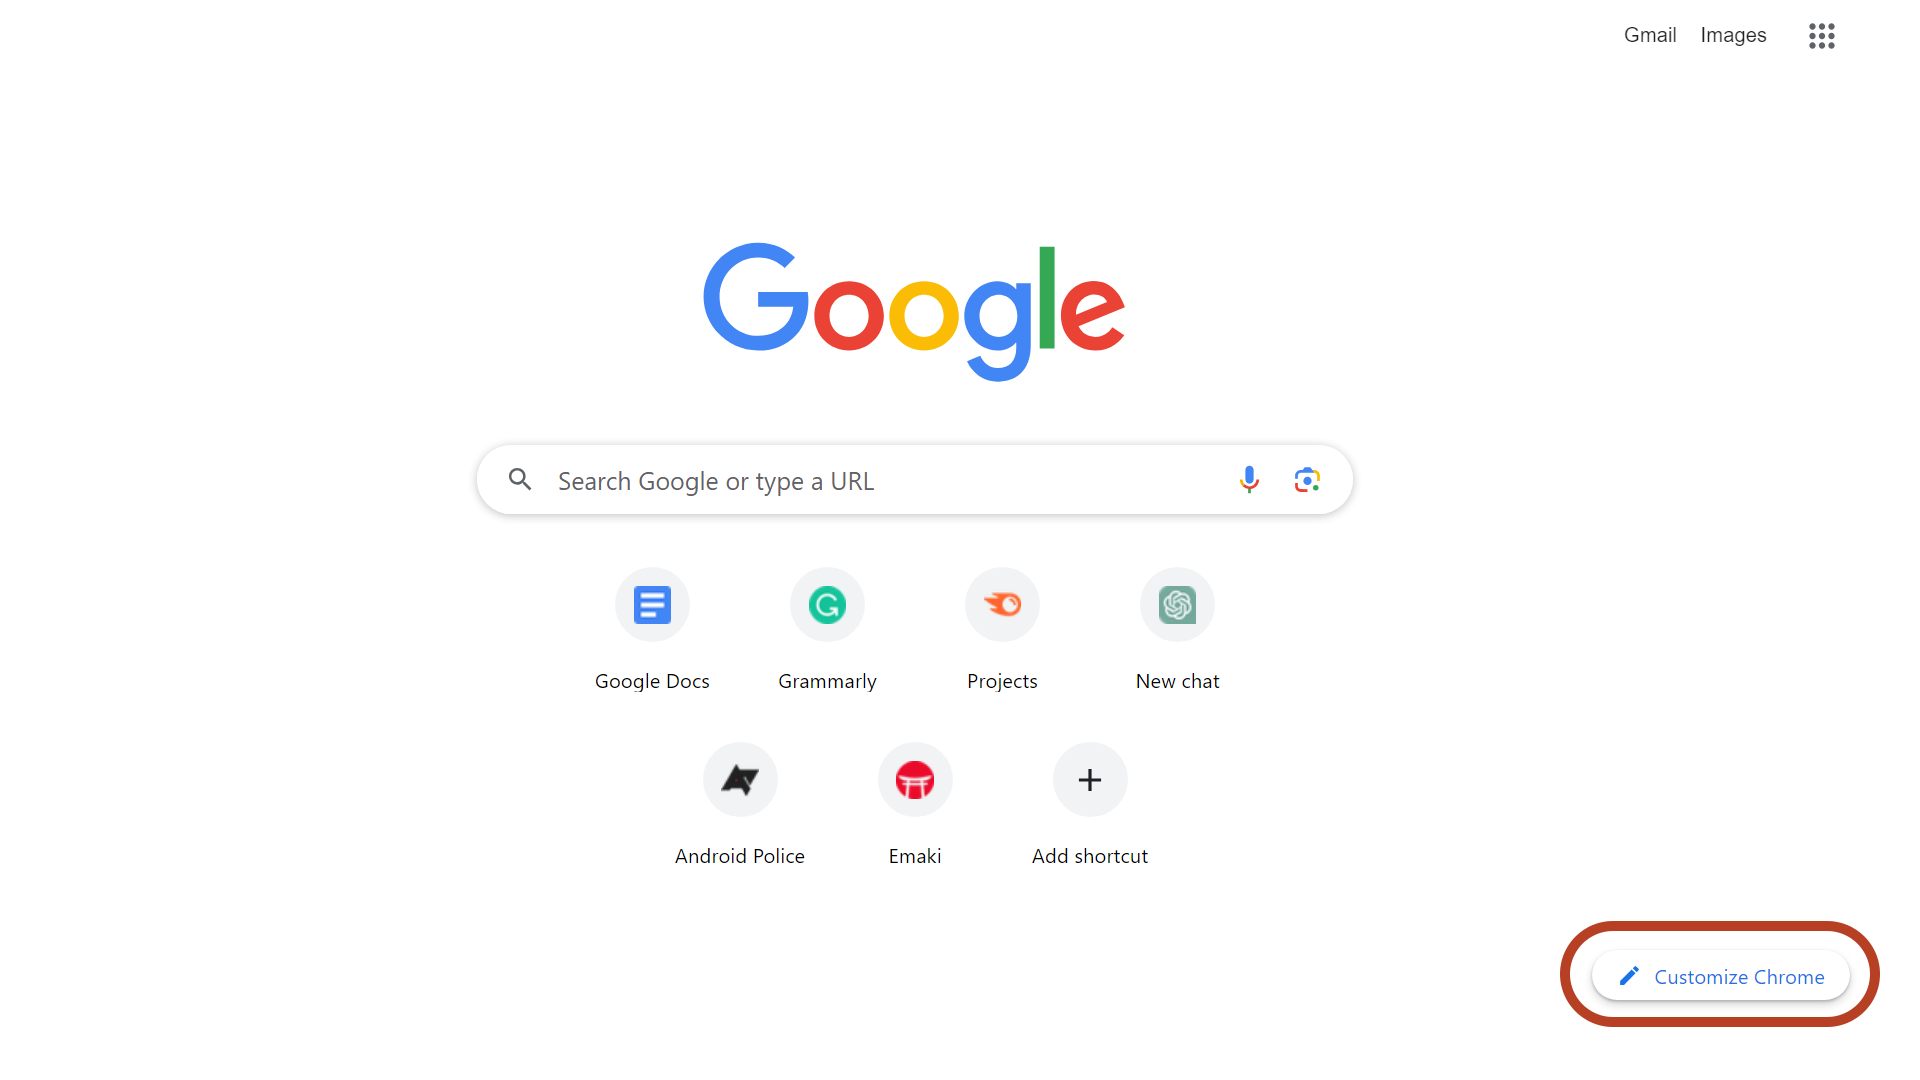Open Google Docs shortcut
1920x1080 pixels.
pos(651,604)
